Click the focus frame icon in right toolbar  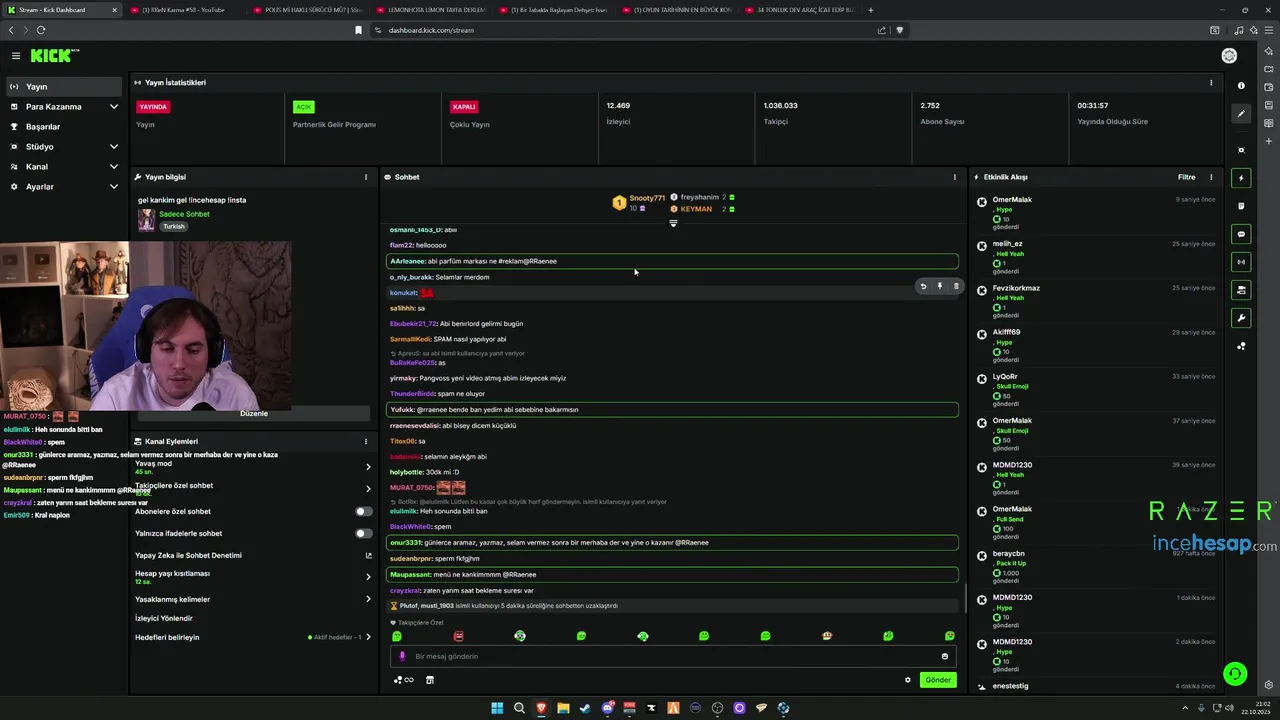tap(1241, 150)
